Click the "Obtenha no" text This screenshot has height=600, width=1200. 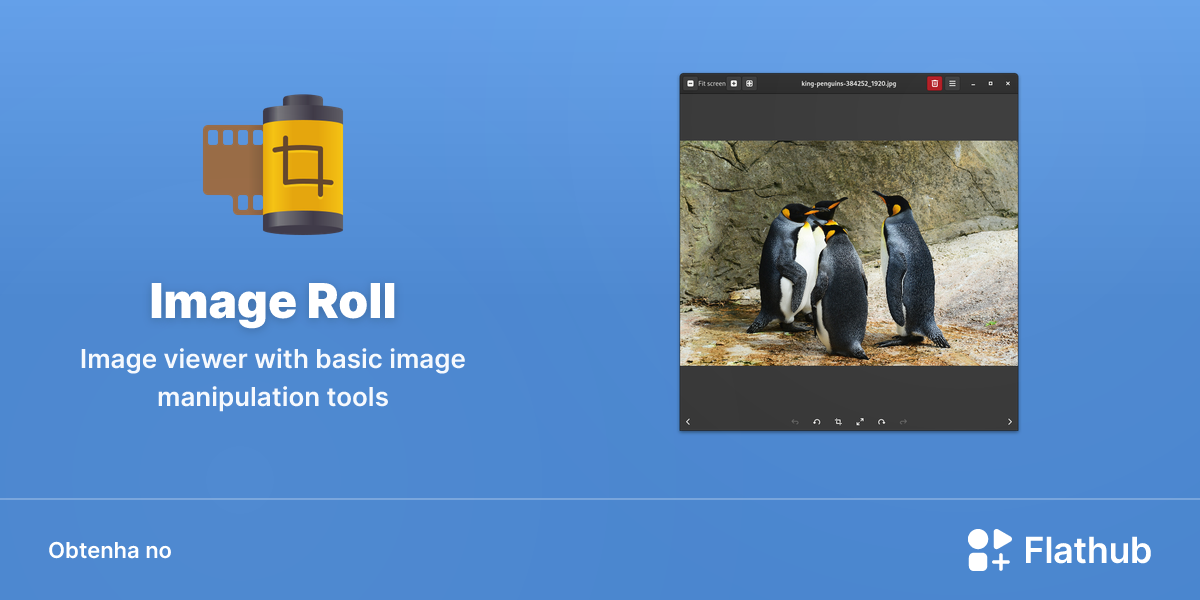click(x=110, y=551)
